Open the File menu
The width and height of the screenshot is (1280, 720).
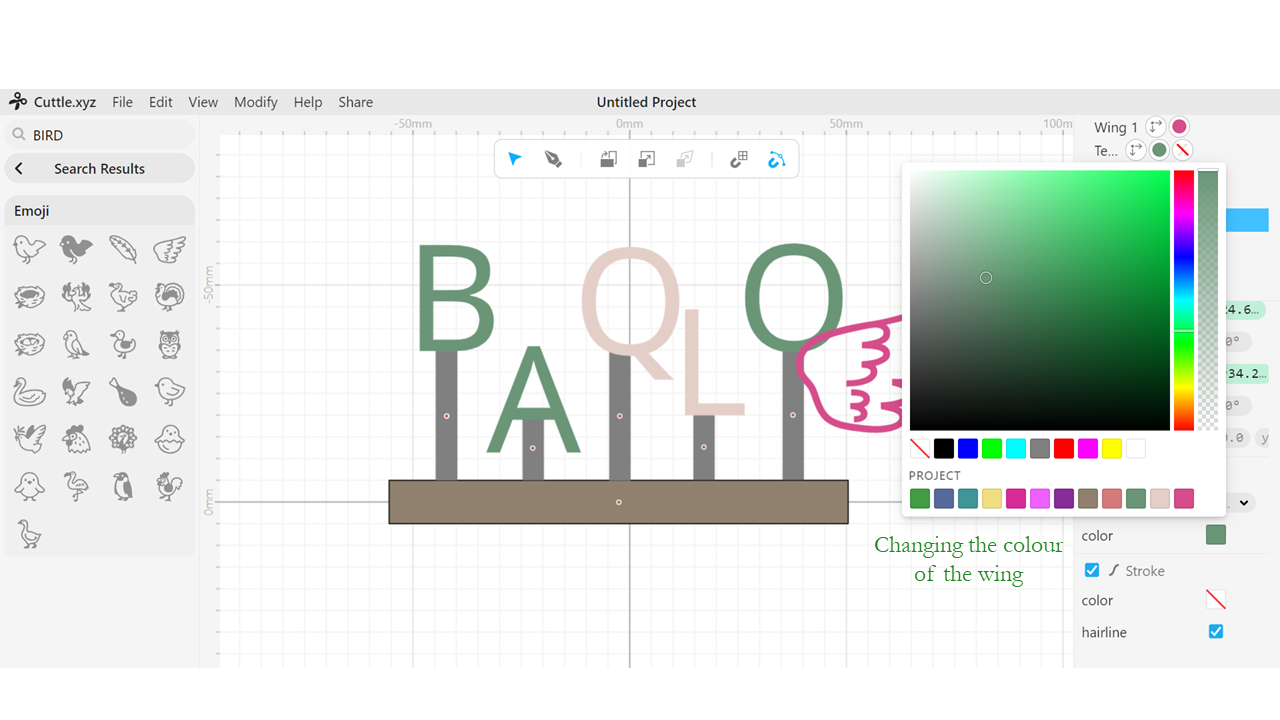coord(122,102)
